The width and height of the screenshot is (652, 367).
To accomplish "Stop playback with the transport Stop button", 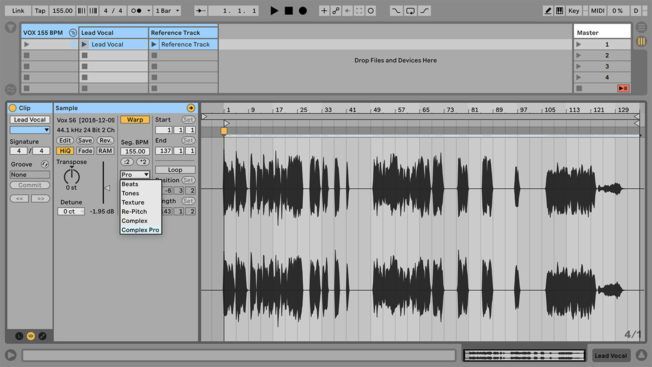I will pos(289,11).
